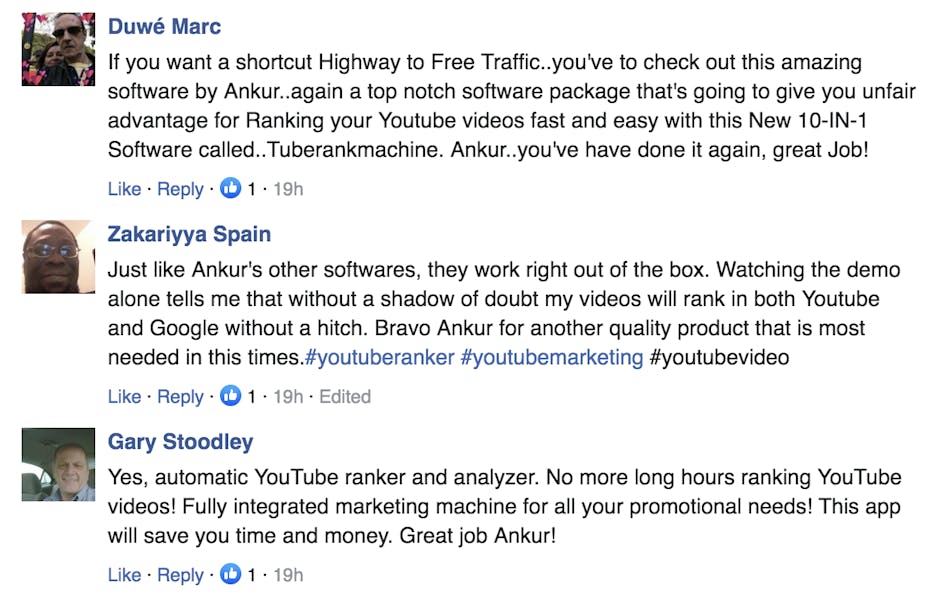Open Gary Stoodley's profile picture
This screenshot has height=606, width=938.
coord(58,464)
